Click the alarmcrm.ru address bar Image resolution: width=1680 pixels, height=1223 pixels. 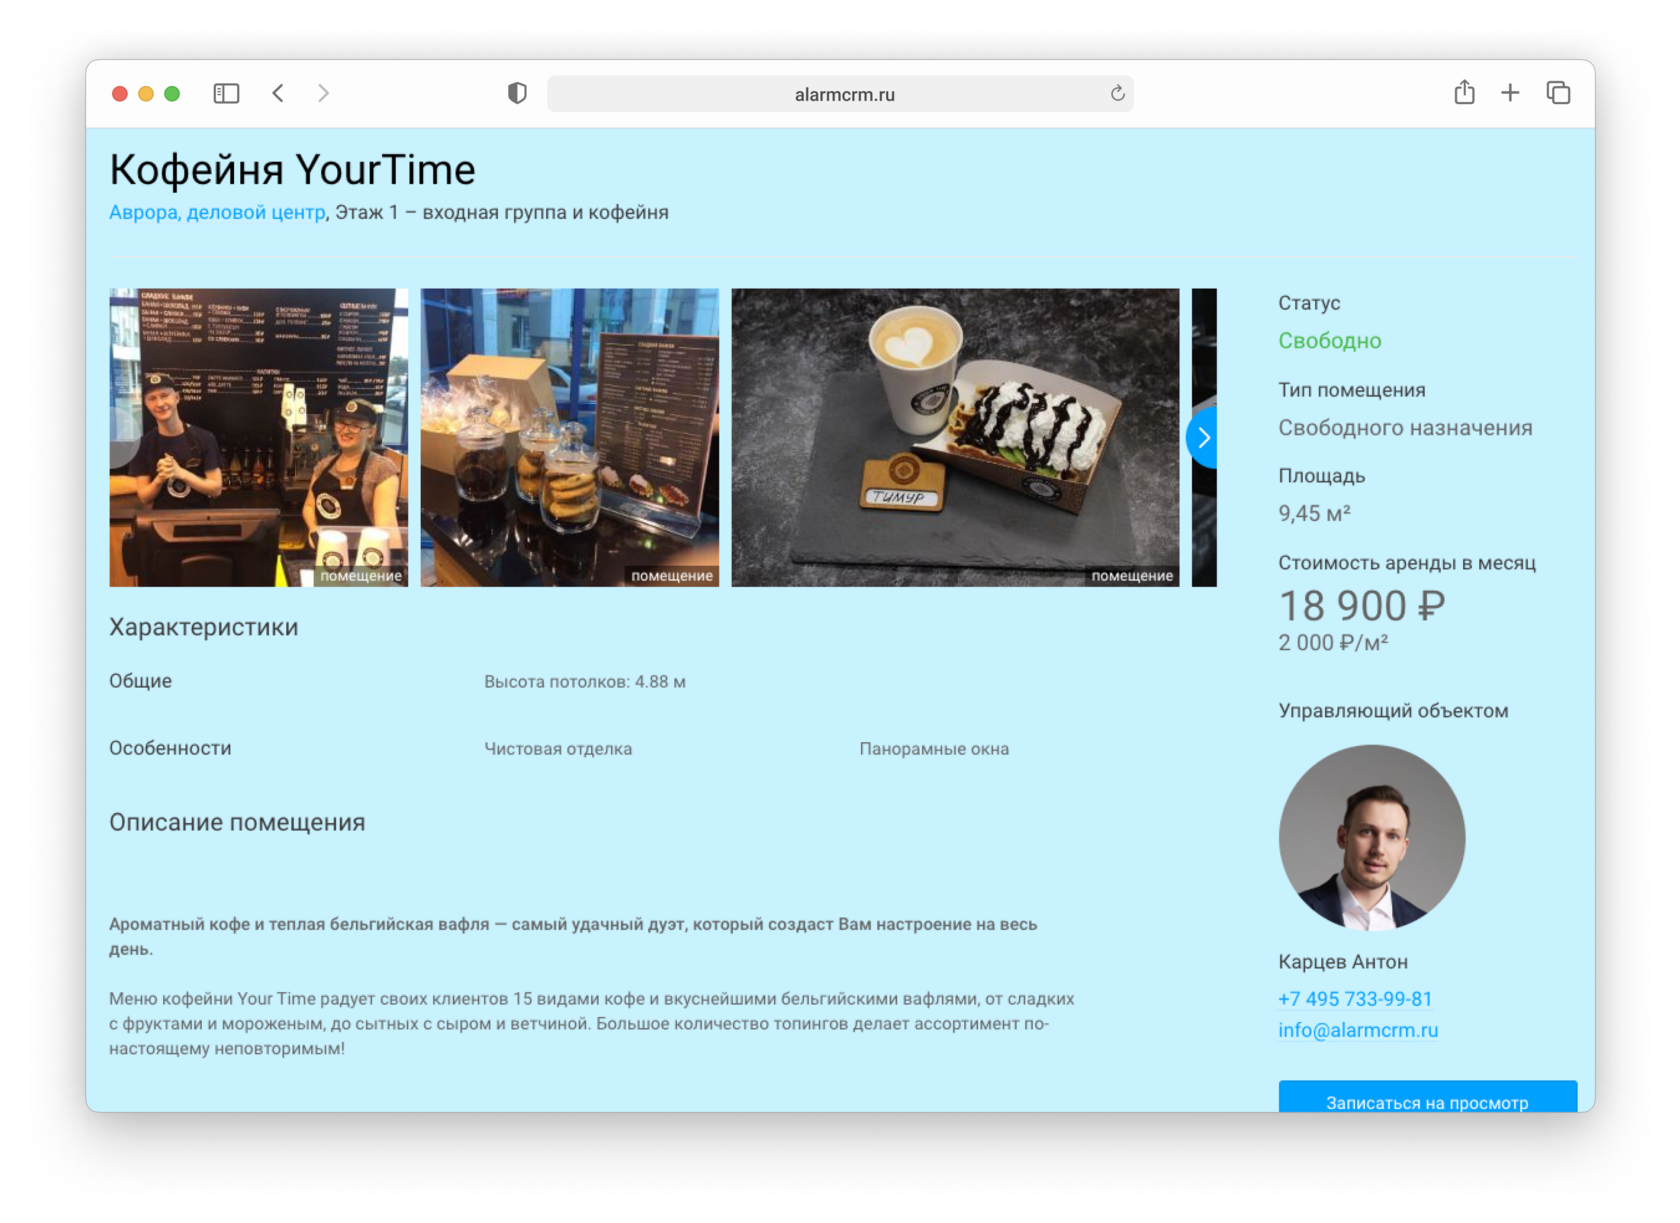pyautogui.click(x=840, y=94)
